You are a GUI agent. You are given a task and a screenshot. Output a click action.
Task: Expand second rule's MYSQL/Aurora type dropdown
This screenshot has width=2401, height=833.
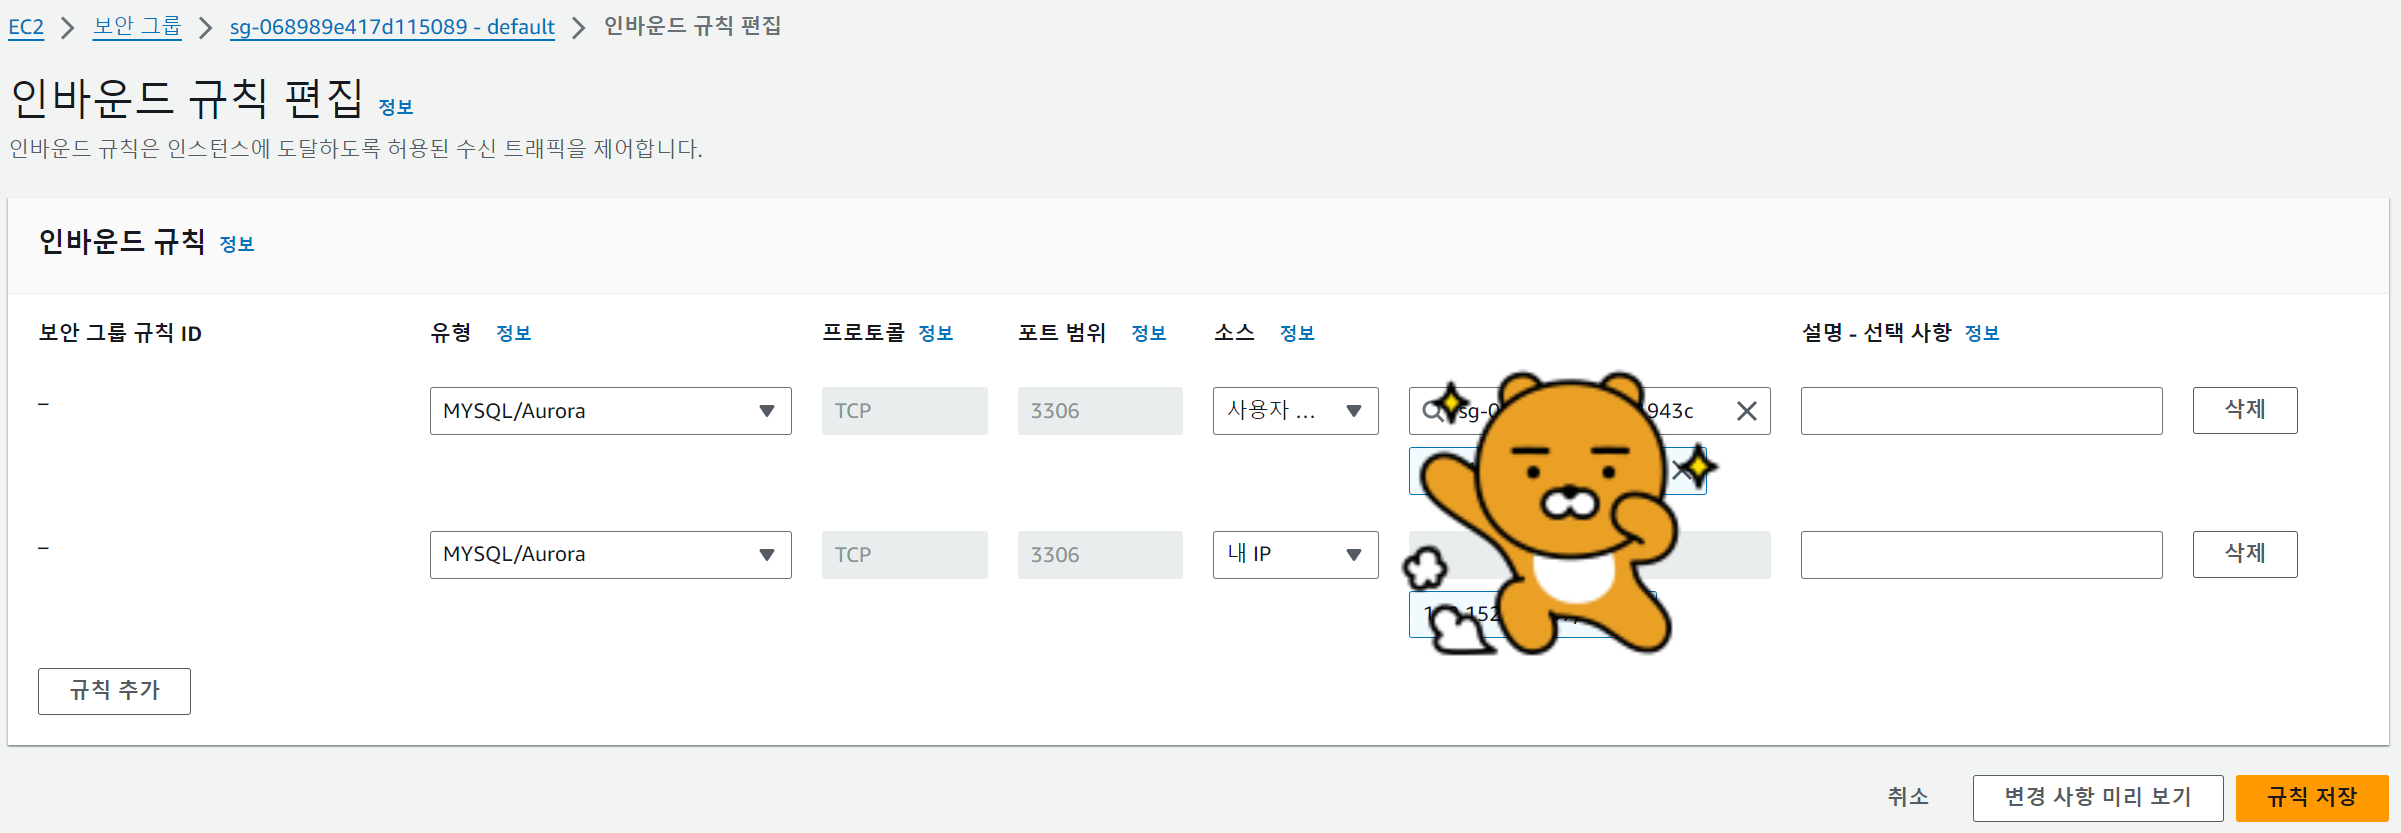point(611,555)
